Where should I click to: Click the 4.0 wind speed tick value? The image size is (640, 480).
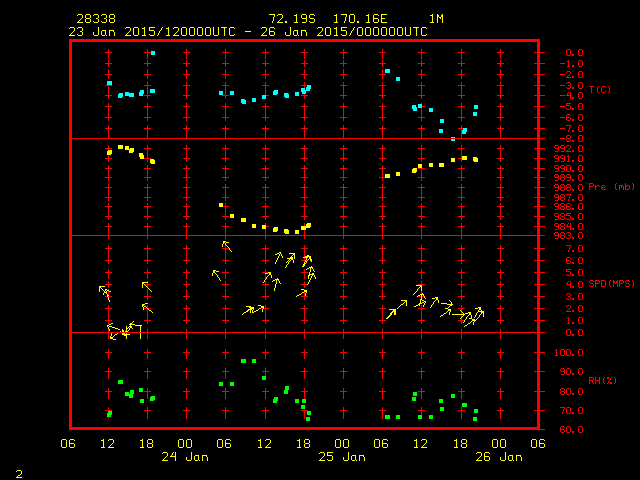[x=574, y=284]
